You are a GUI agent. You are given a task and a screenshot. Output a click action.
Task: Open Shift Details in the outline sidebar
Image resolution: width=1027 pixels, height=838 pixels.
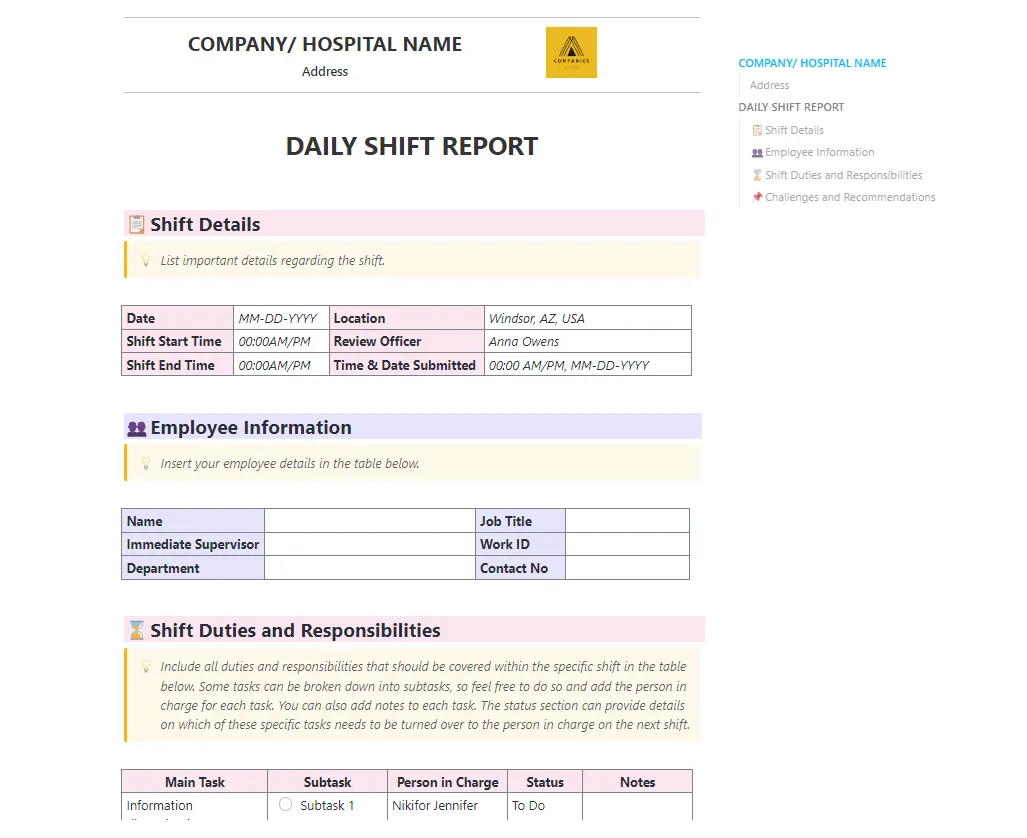pyautogui.click(x=794, y=130)
